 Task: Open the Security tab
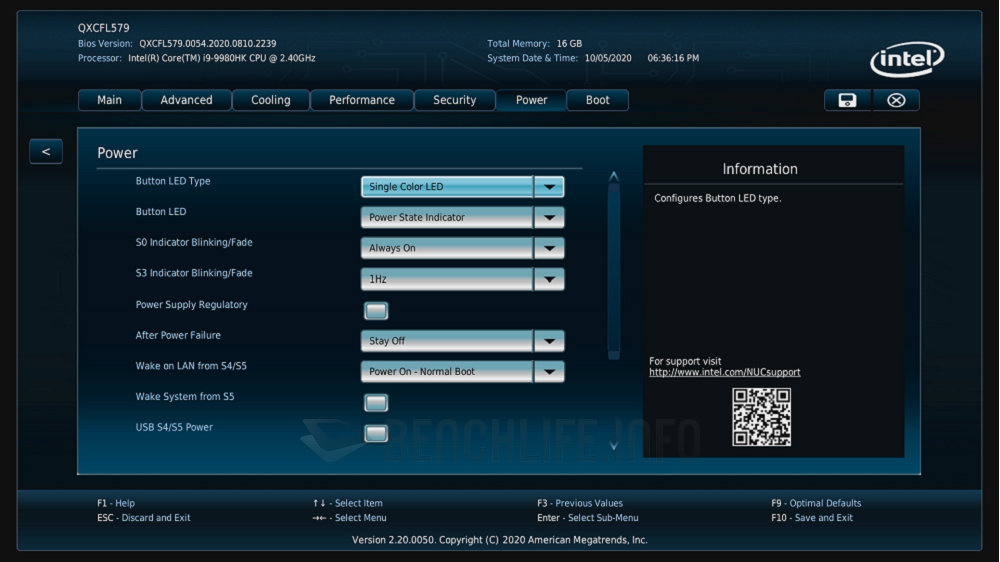pos(454,100)
